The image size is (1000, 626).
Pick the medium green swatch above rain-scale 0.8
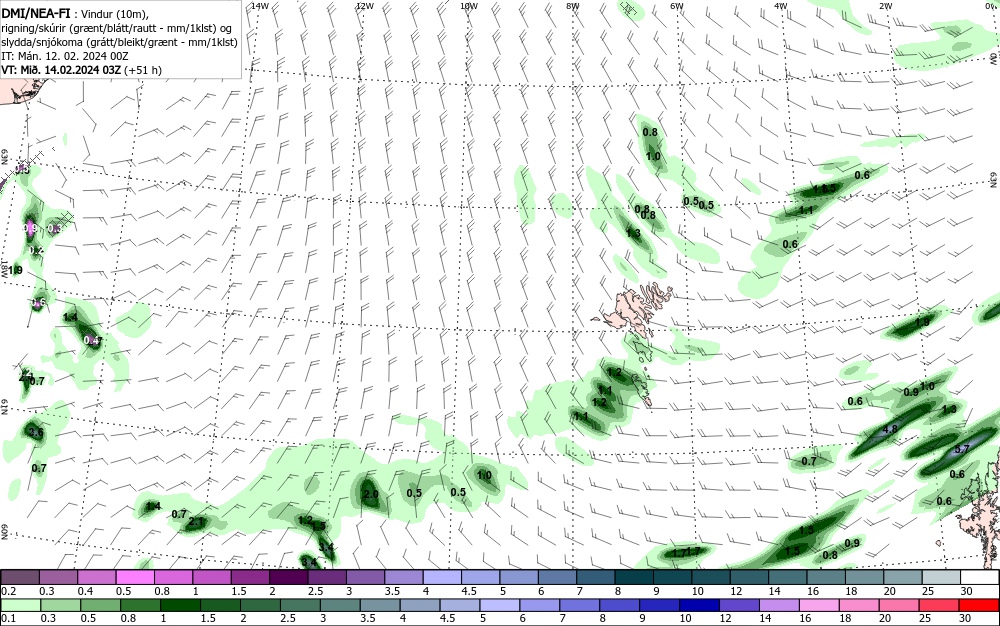click(x=140, y=605)
